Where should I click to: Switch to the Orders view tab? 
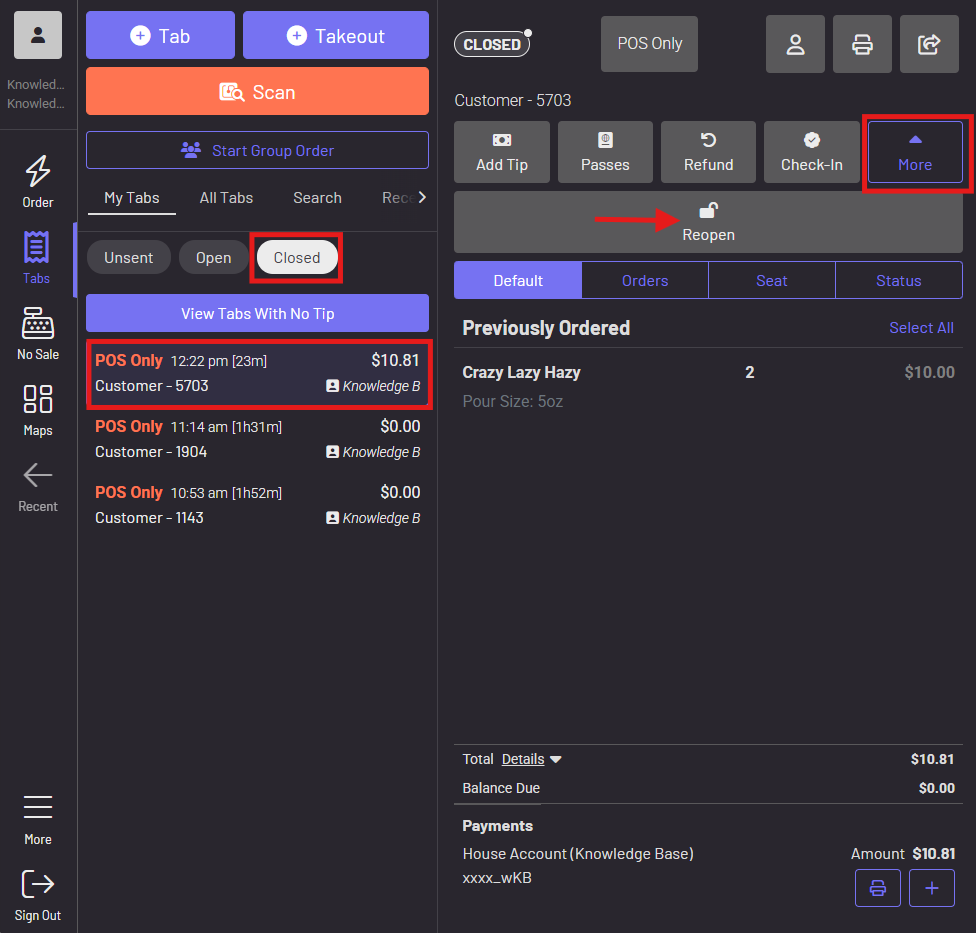click(645, 281)
